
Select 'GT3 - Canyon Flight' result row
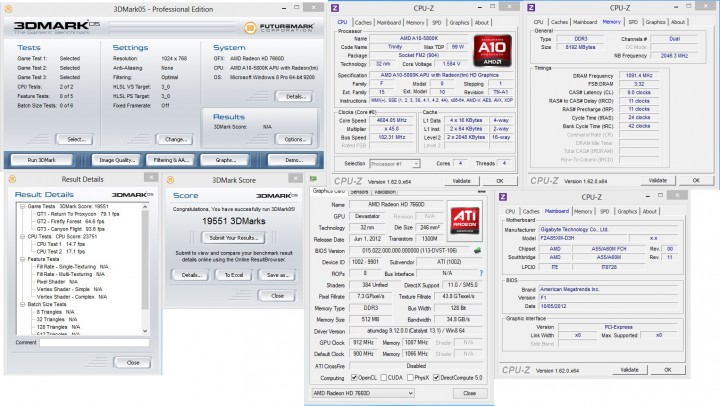(x=70, y=229)
